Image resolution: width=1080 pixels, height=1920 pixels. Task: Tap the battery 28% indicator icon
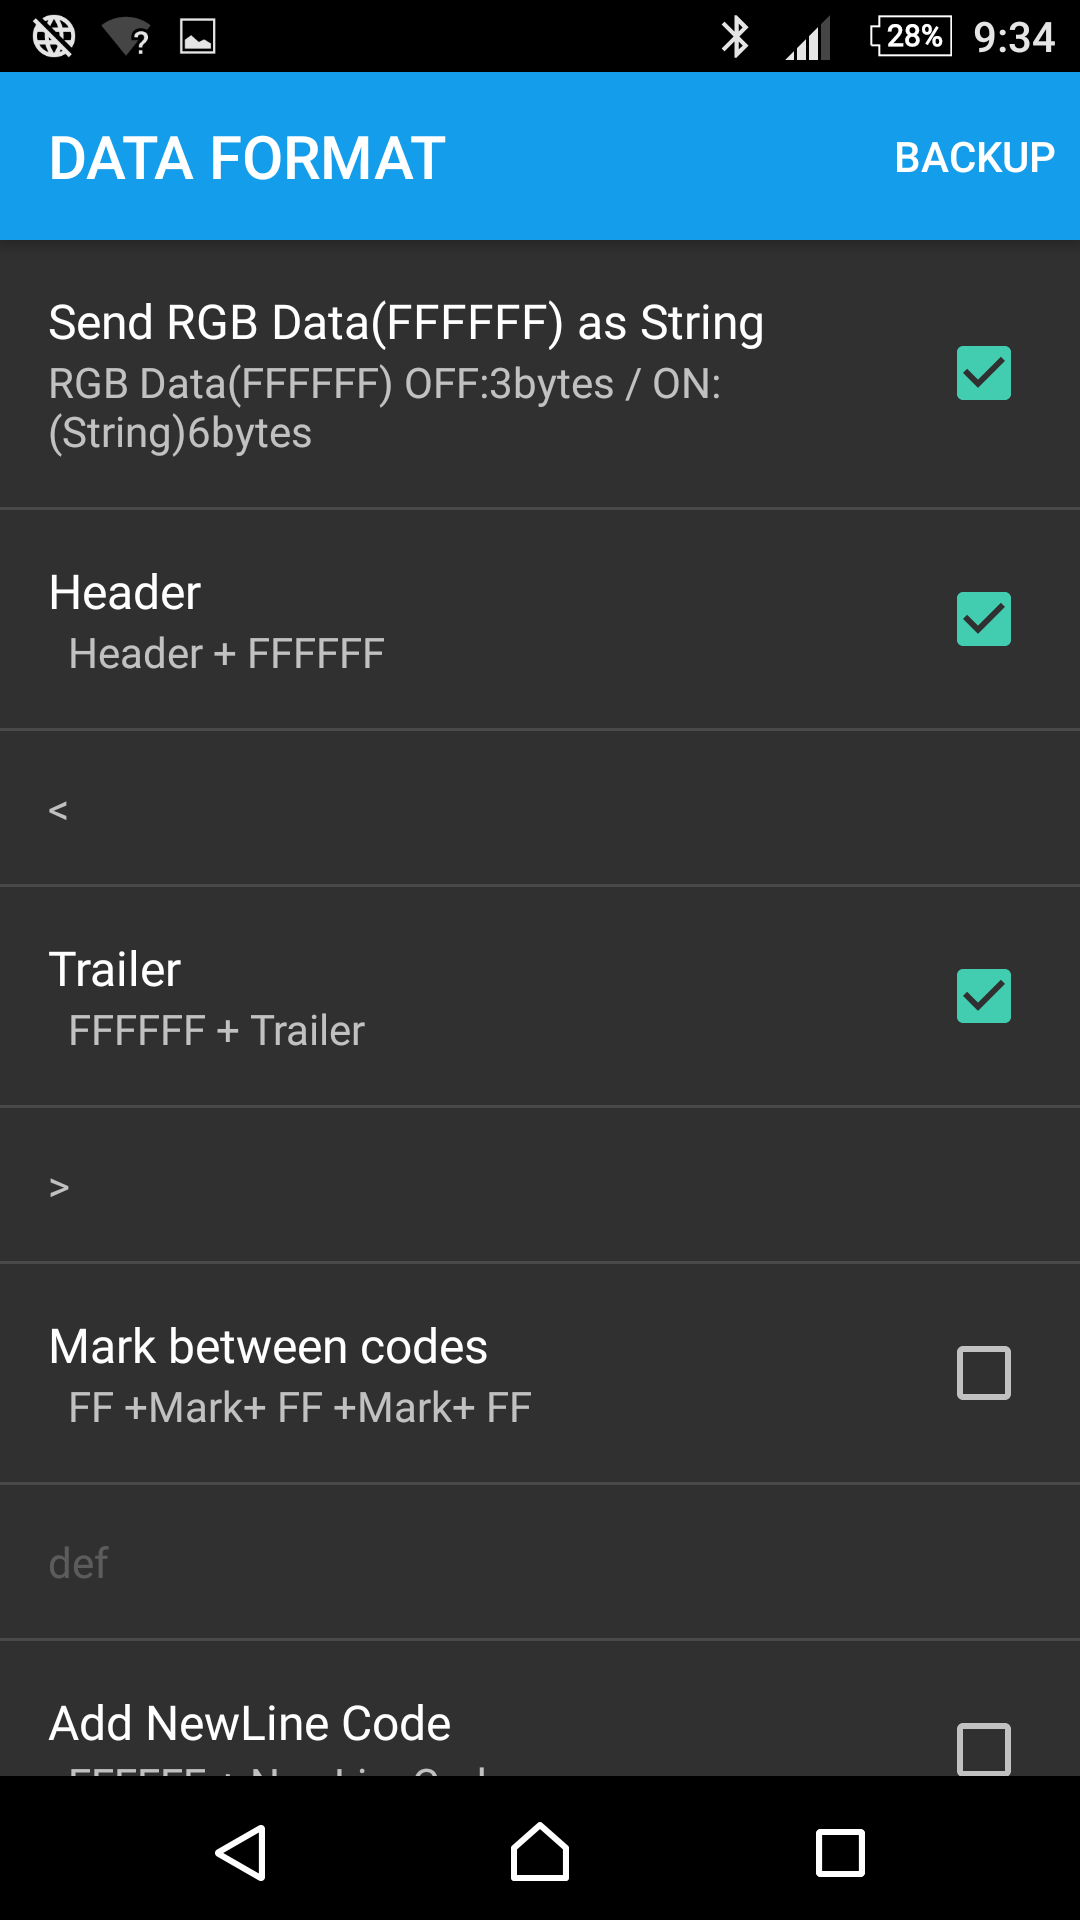click(x=911, y=37)
